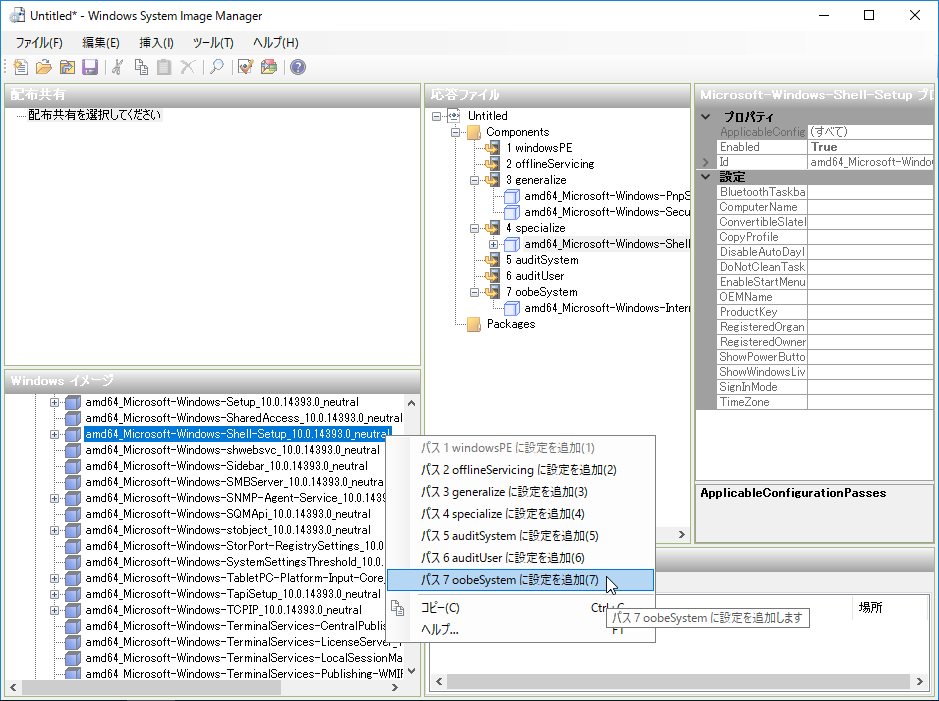Click cube icon of amd64_Microsoft-Windows-SharedAccess component

[73, 418]
